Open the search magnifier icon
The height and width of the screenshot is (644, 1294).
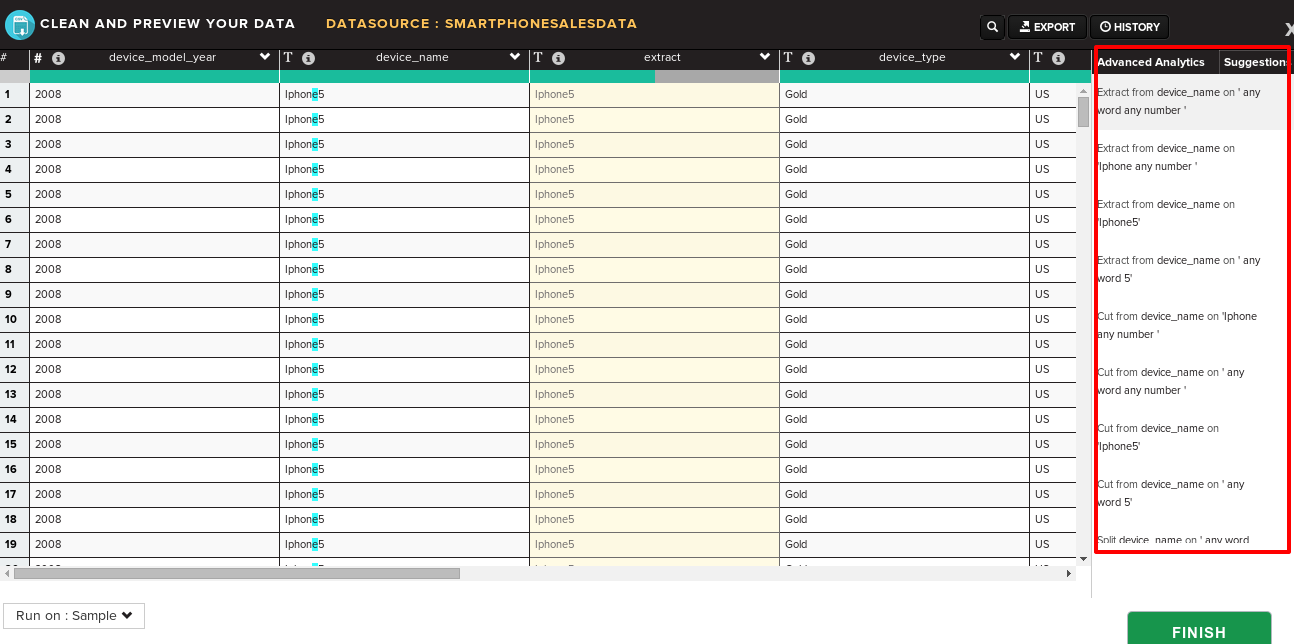[992, 27]
